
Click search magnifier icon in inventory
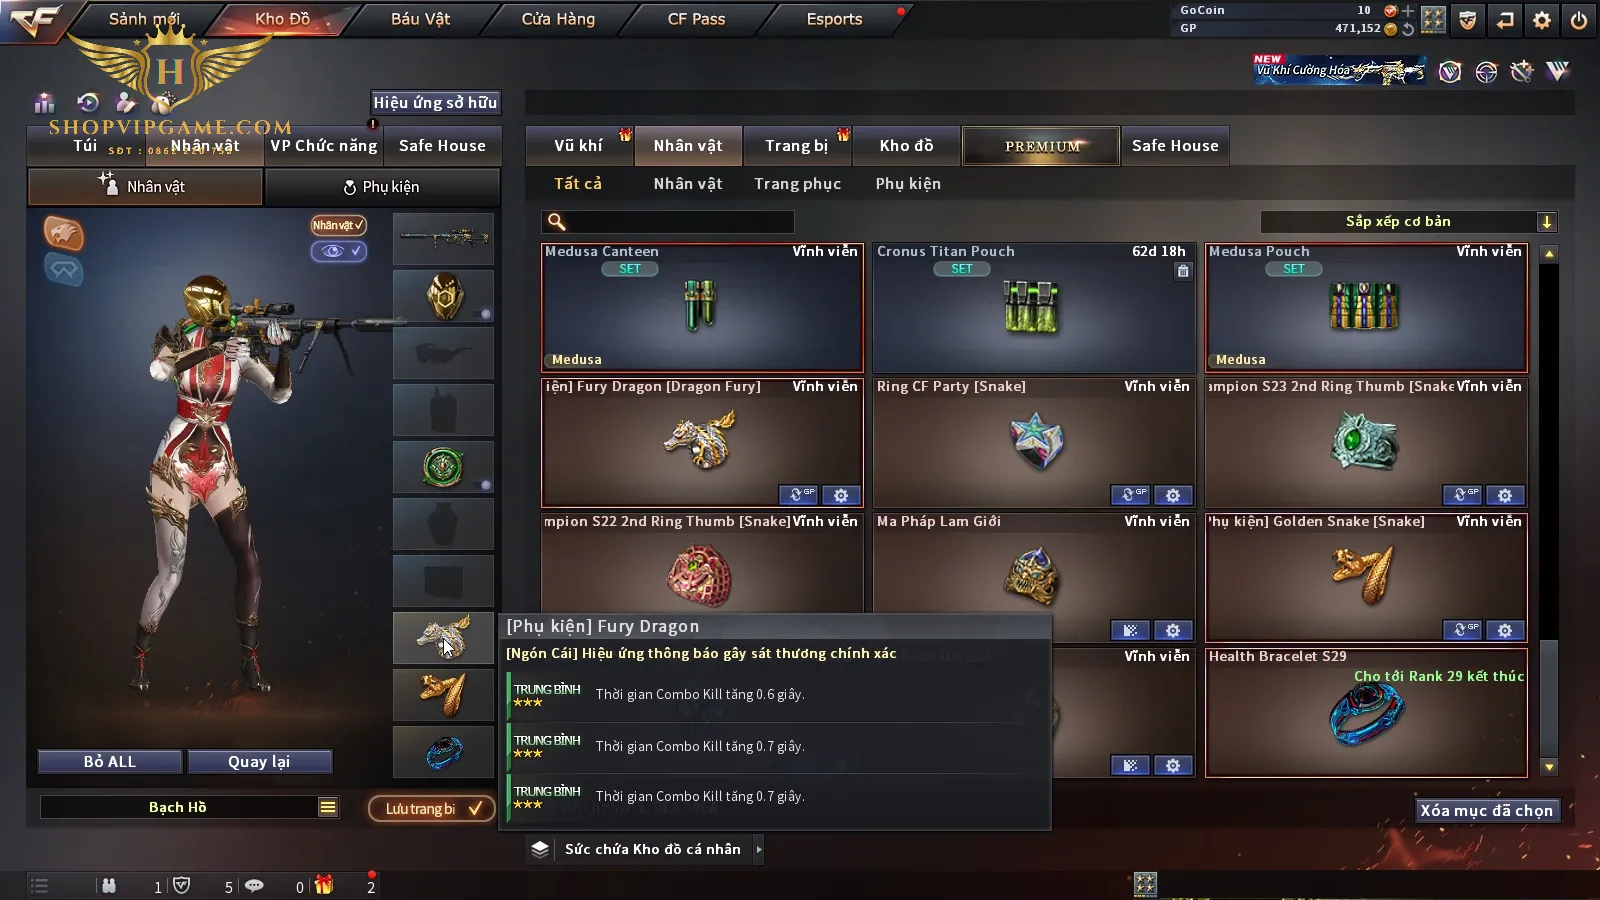557,222
